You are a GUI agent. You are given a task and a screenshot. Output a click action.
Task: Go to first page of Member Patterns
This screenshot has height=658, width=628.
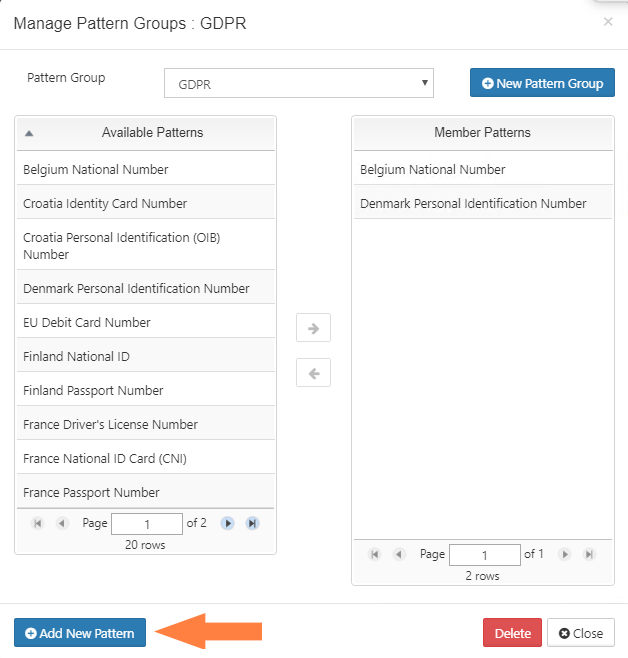[375, 554]
